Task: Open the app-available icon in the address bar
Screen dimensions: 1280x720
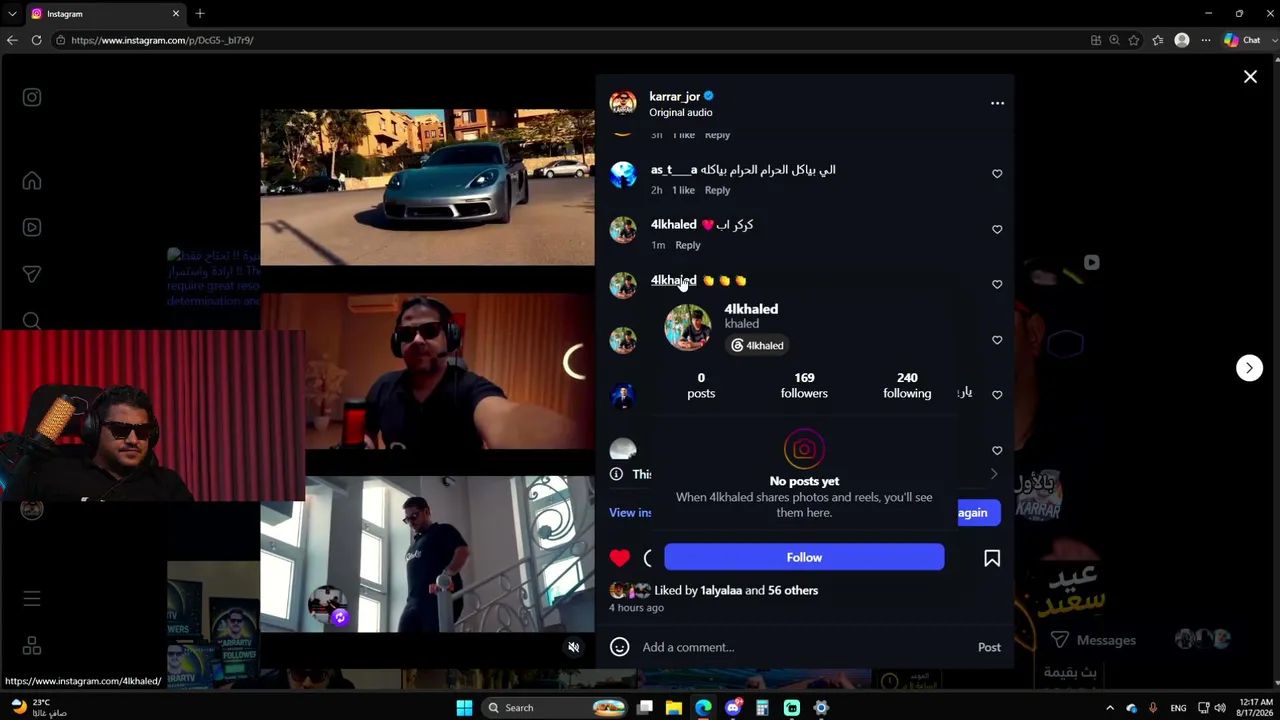Action: pos(1096,40)
